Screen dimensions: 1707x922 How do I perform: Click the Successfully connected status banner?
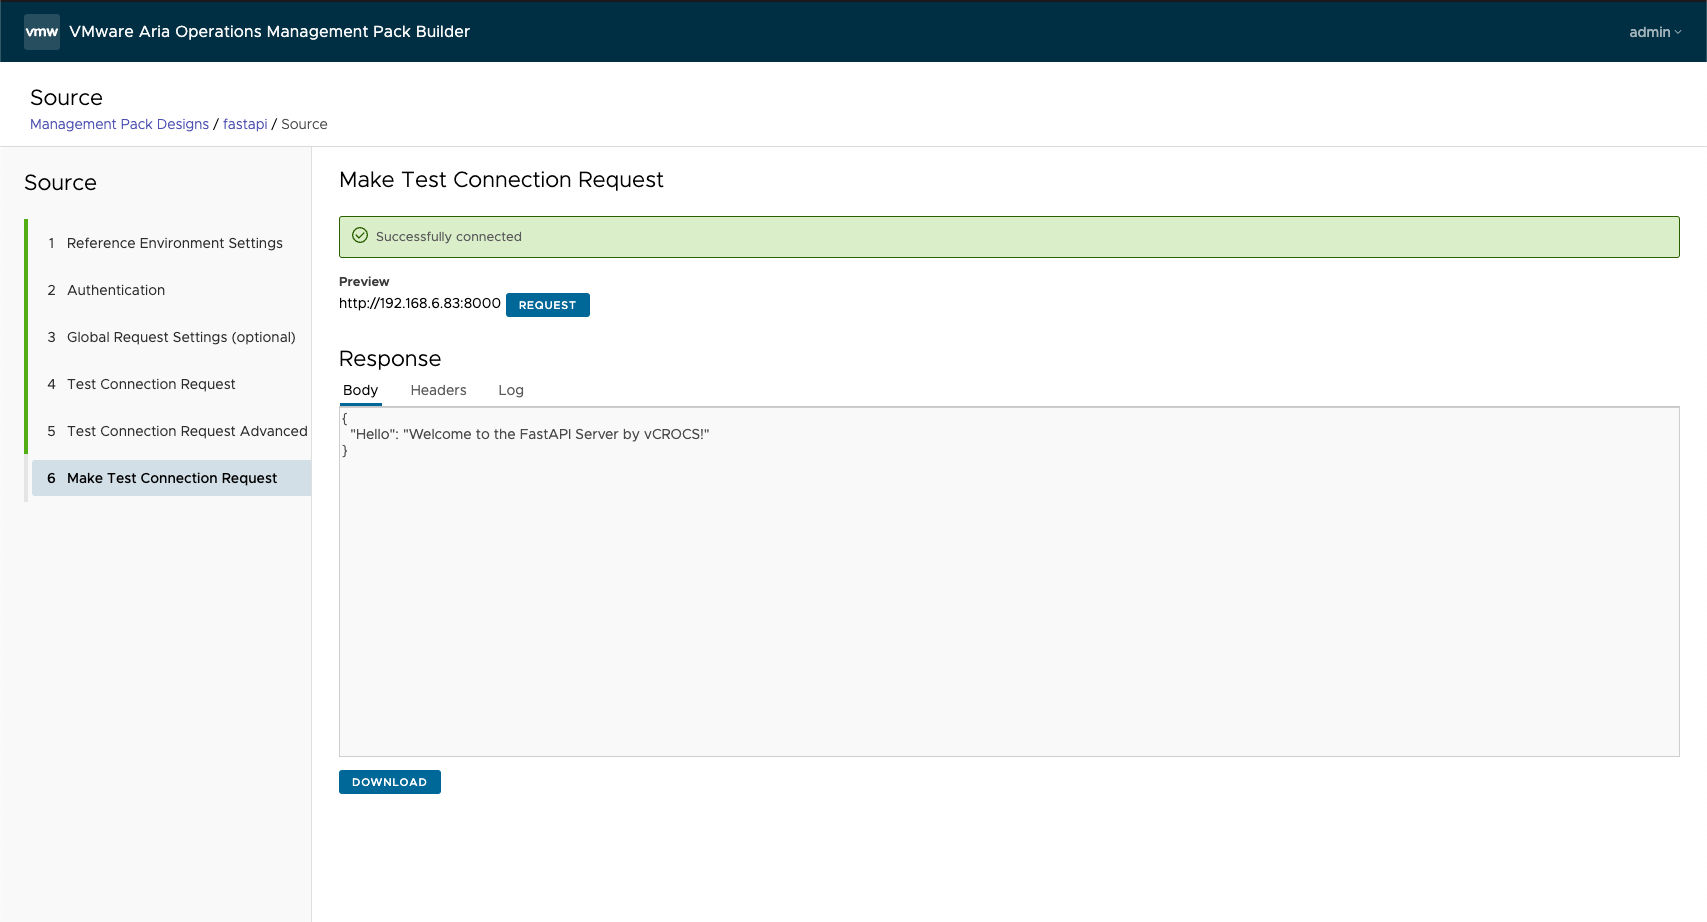(x=1008, y=237)
